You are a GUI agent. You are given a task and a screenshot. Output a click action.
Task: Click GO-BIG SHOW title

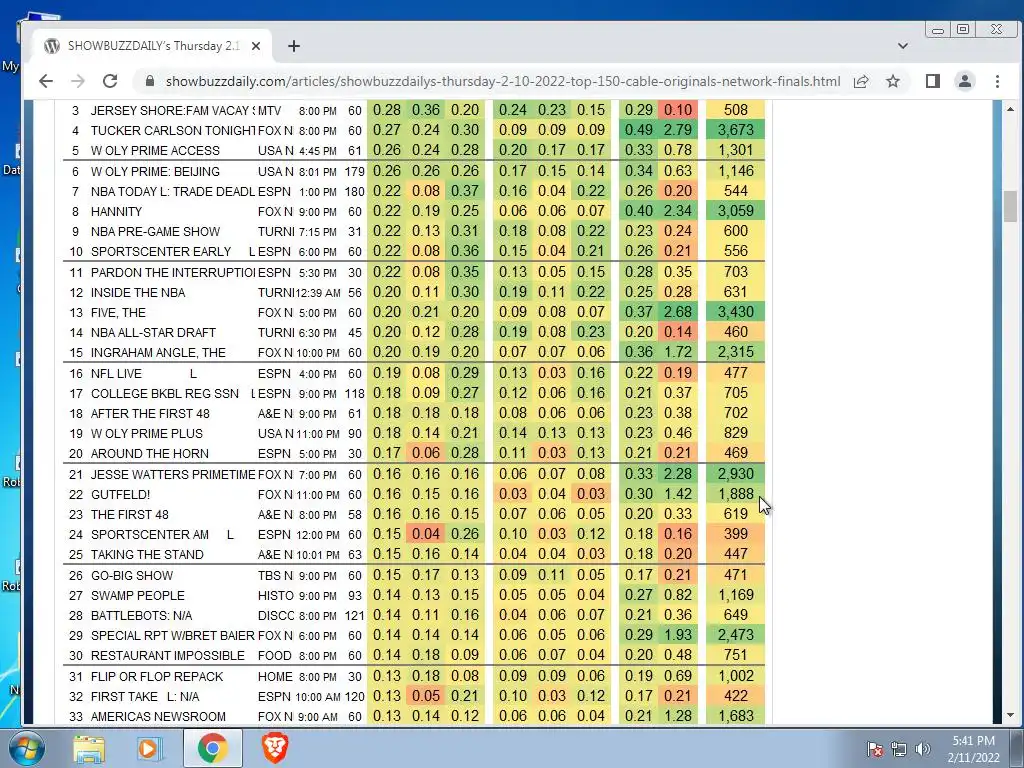click(132, 575)
